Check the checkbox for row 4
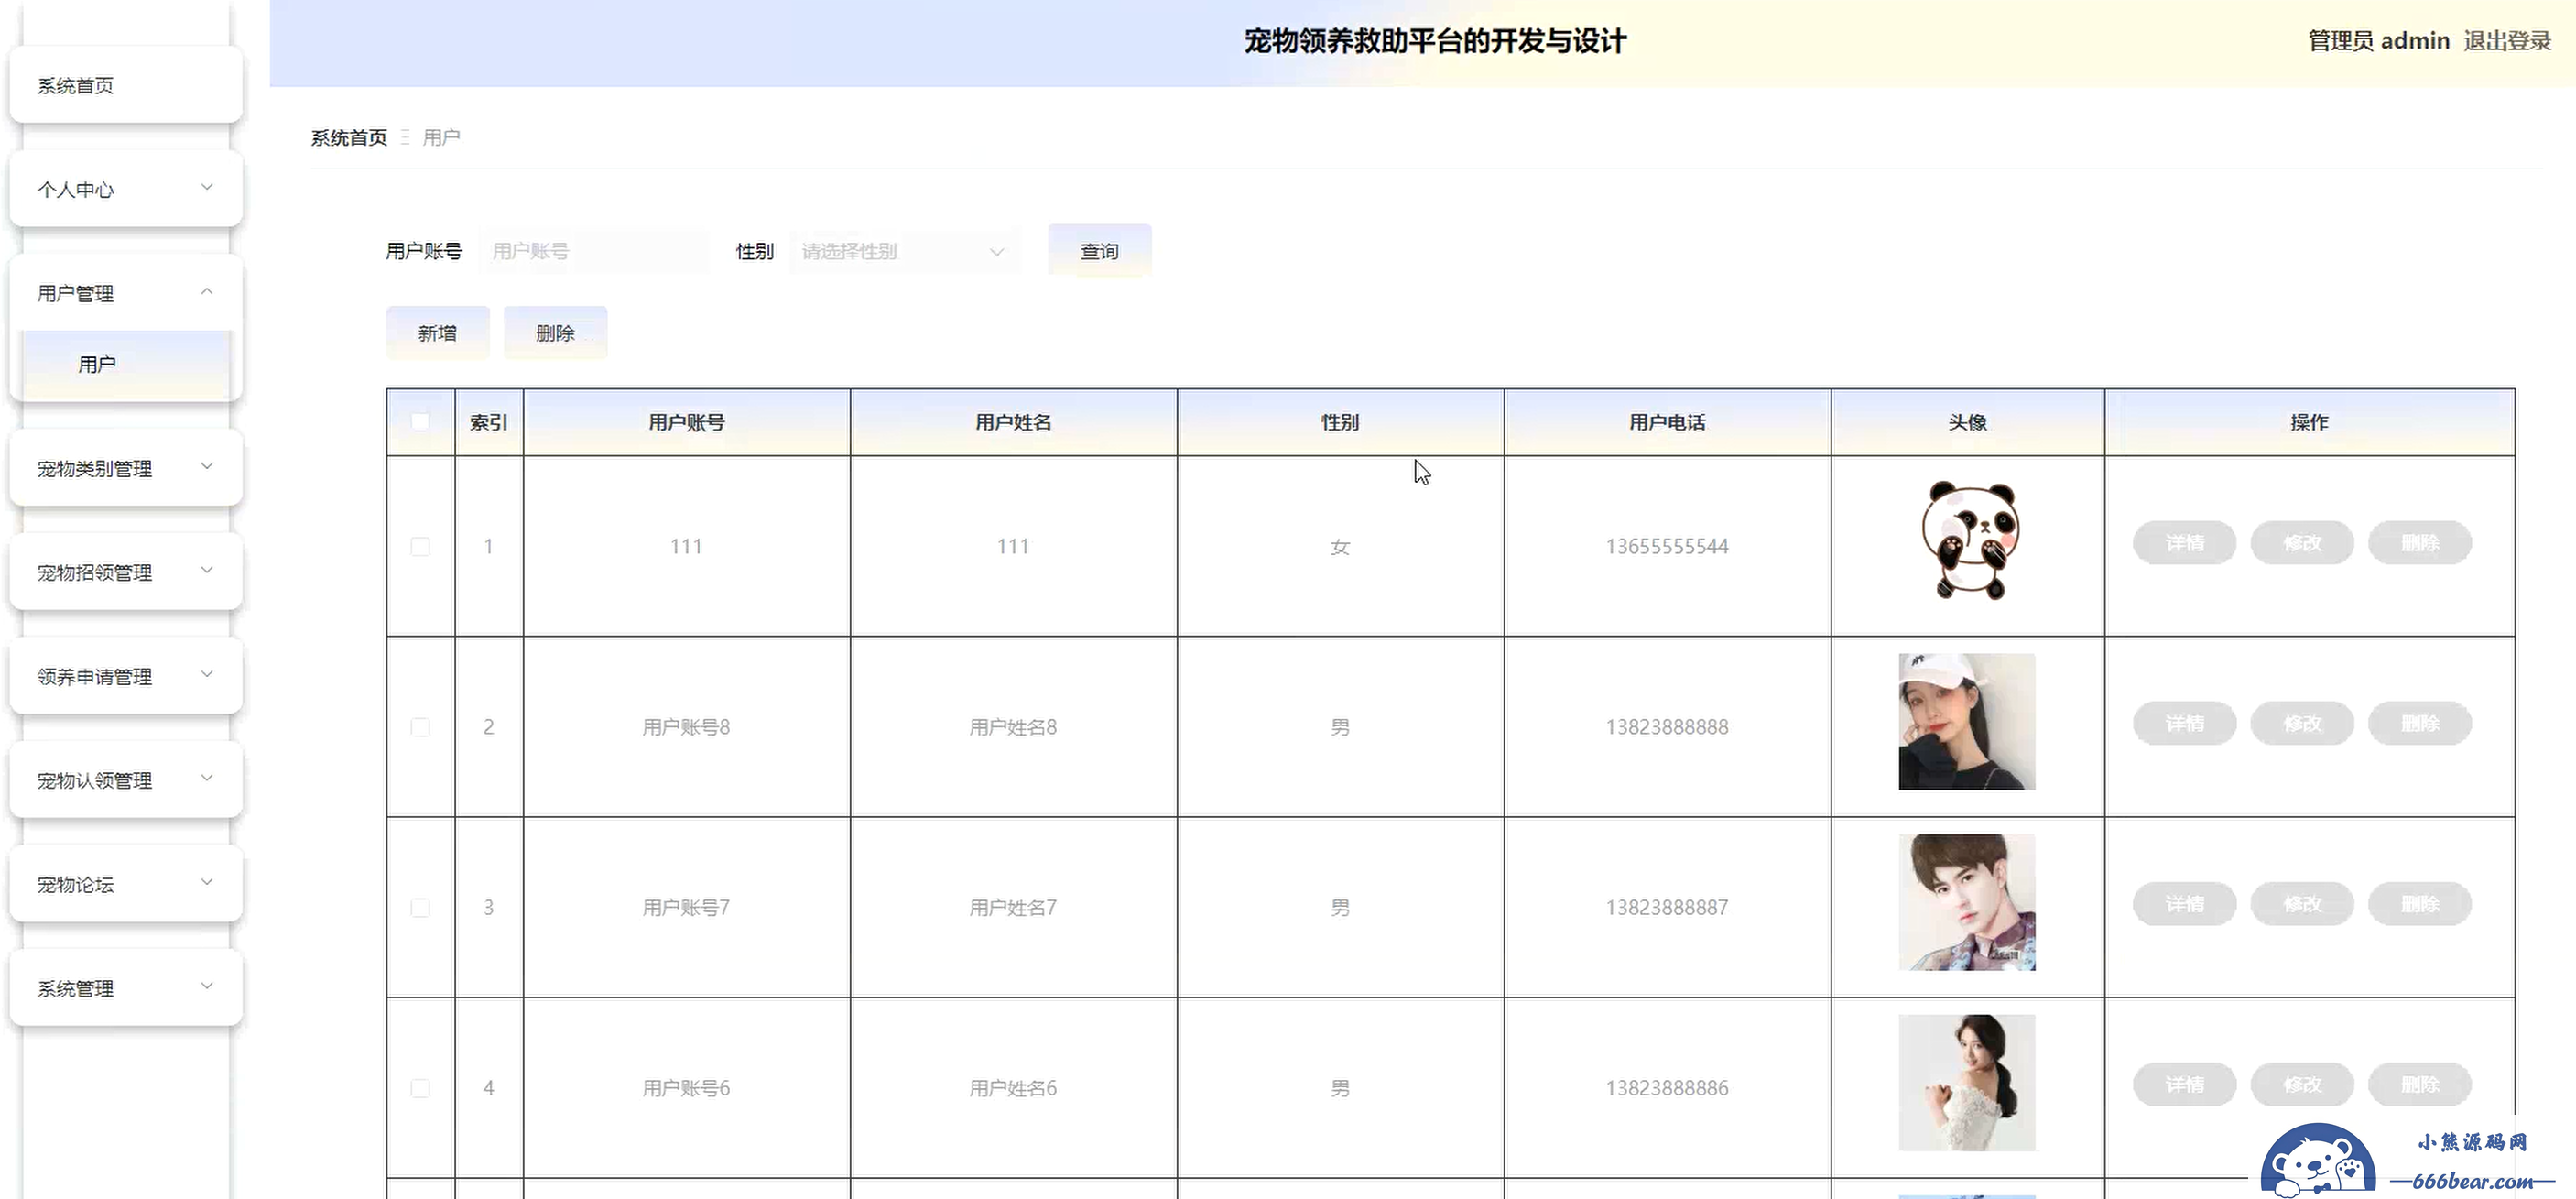The width and height of the screenshot is (2576, 1199). click(420, 1088)
